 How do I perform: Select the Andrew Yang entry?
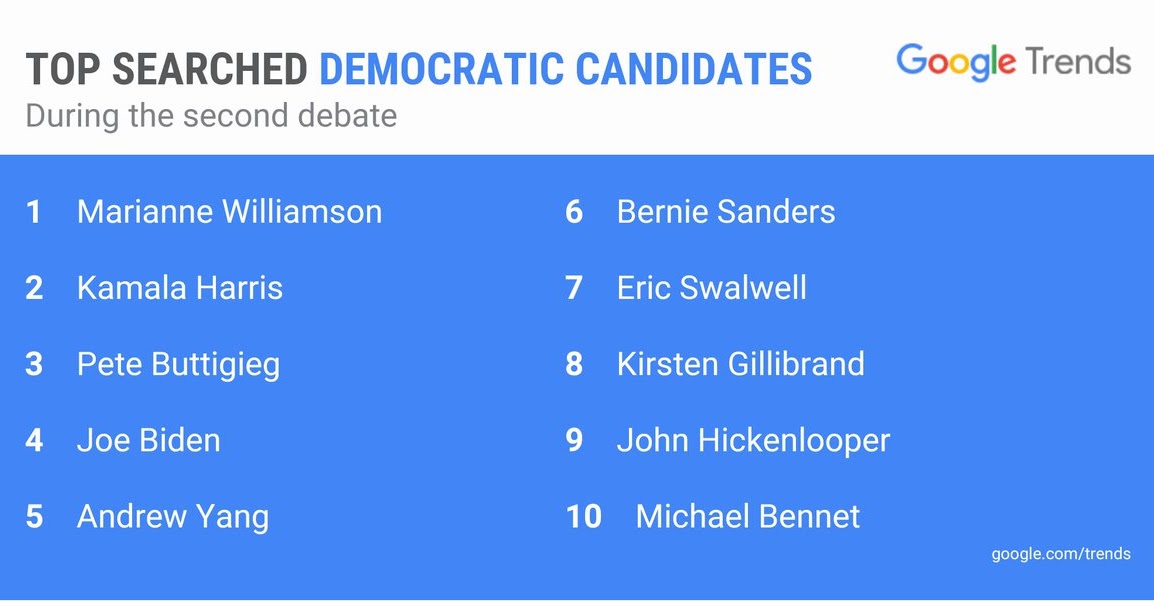click(x=173, y=517)
